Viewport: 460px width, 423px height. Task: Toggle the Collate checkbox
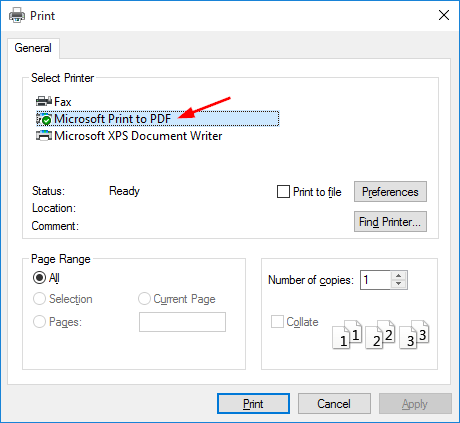pyautogui.click(x=277, y=322)
